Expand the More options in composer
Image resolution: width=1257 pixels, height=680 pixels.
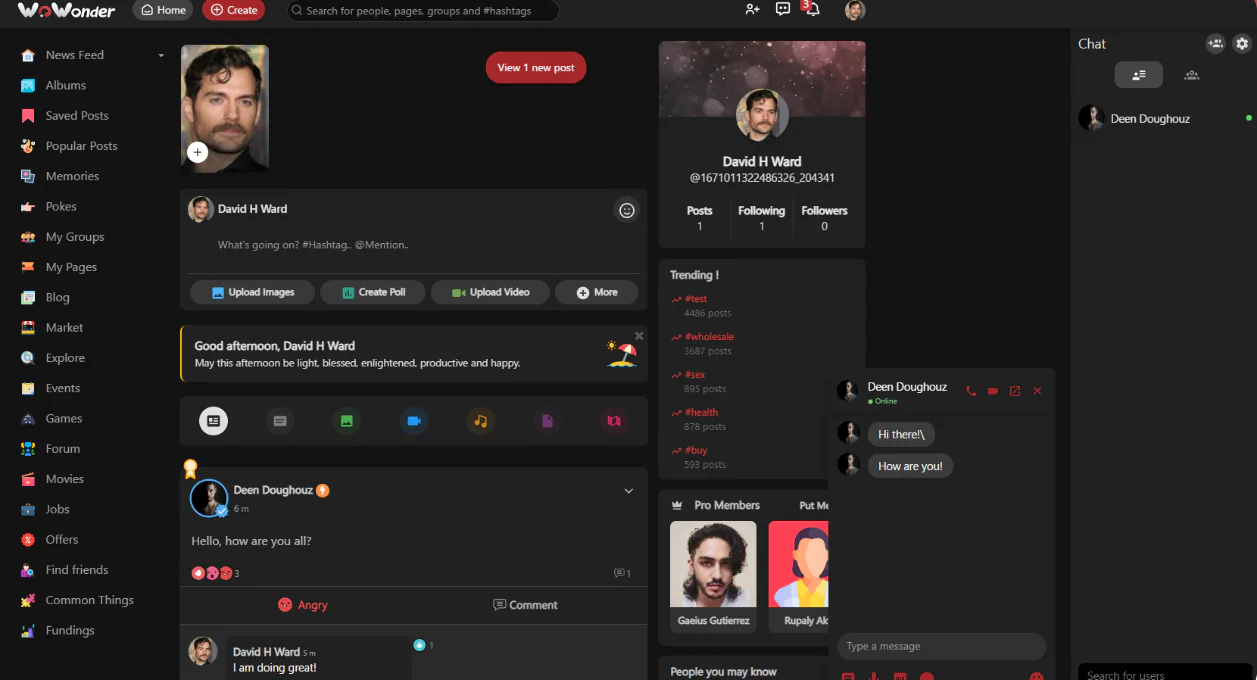click(597, 292)
